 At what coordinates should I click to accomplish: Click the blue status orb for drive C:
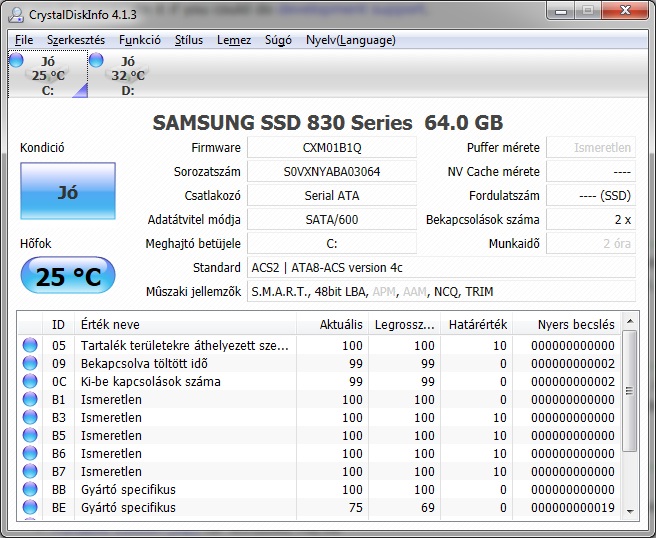(16, 60)
